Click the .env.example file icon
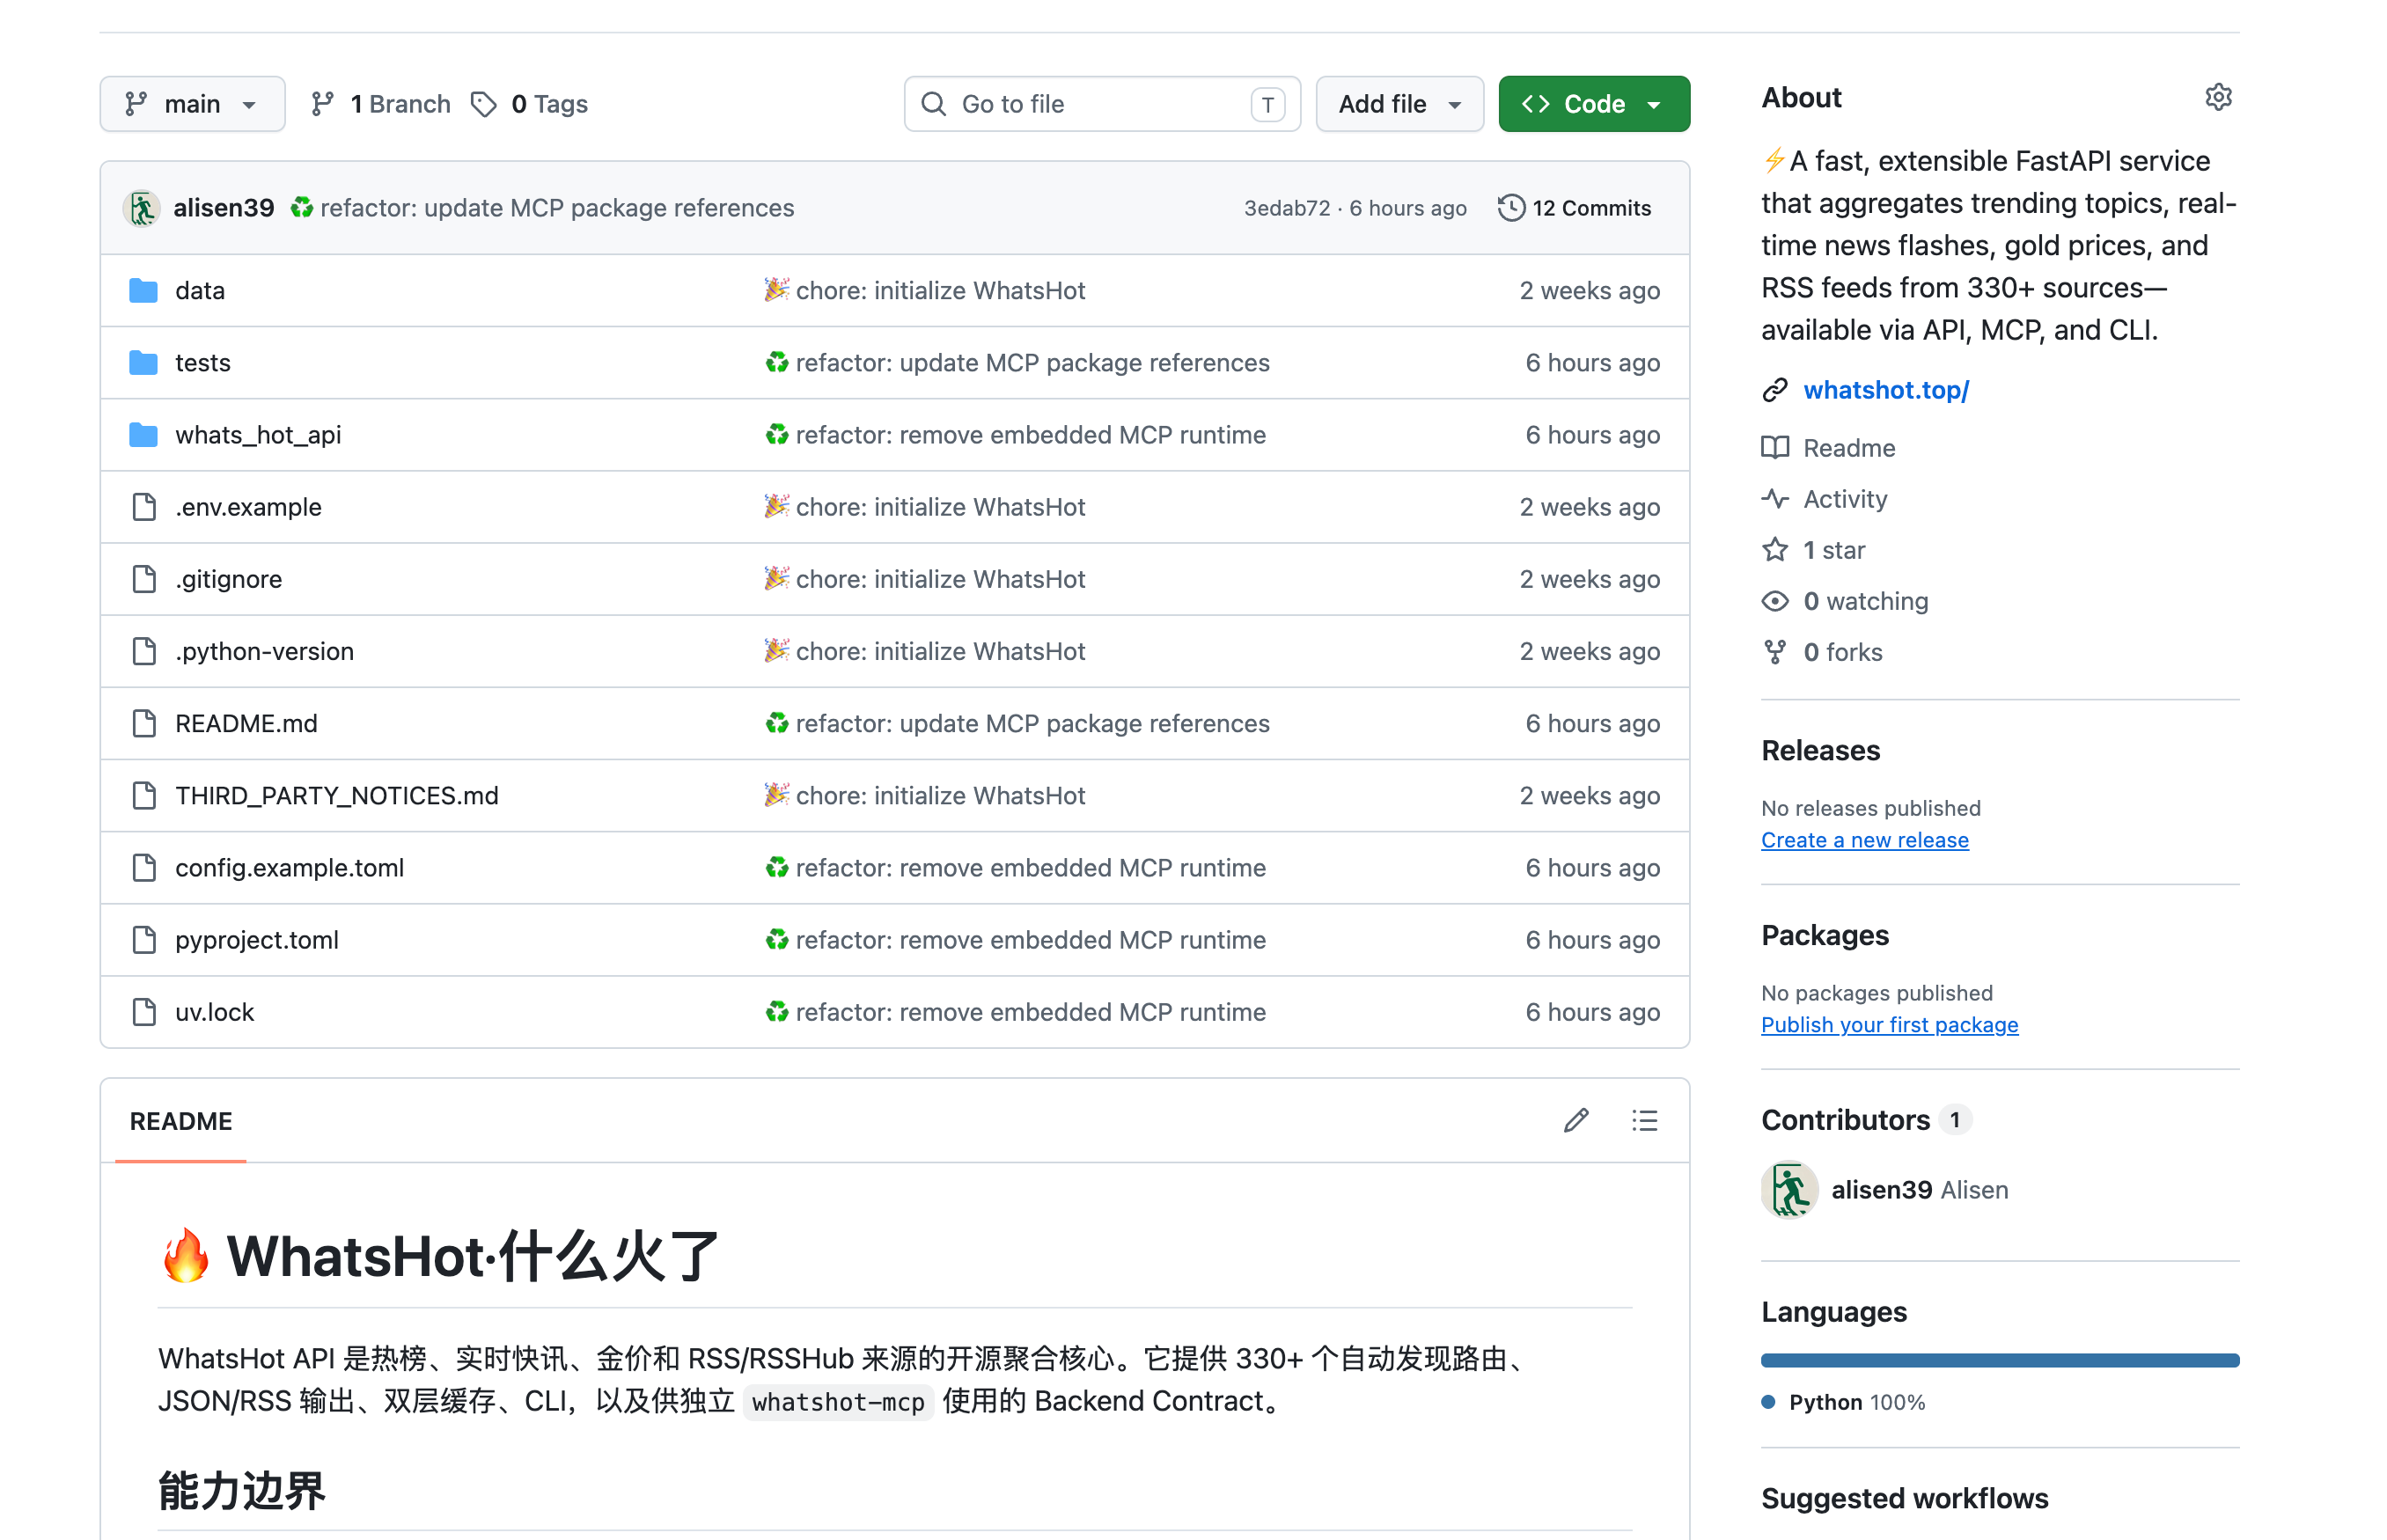Viewport: 2387px width, 1540px height. pos(144,507)
